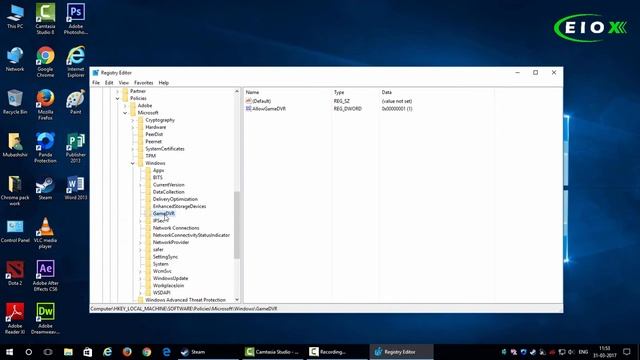This screenshot has height=360, width=640.
Task: Launch Camtasia Studio 8 desktop shortcut
Action: tap(45, 18)
